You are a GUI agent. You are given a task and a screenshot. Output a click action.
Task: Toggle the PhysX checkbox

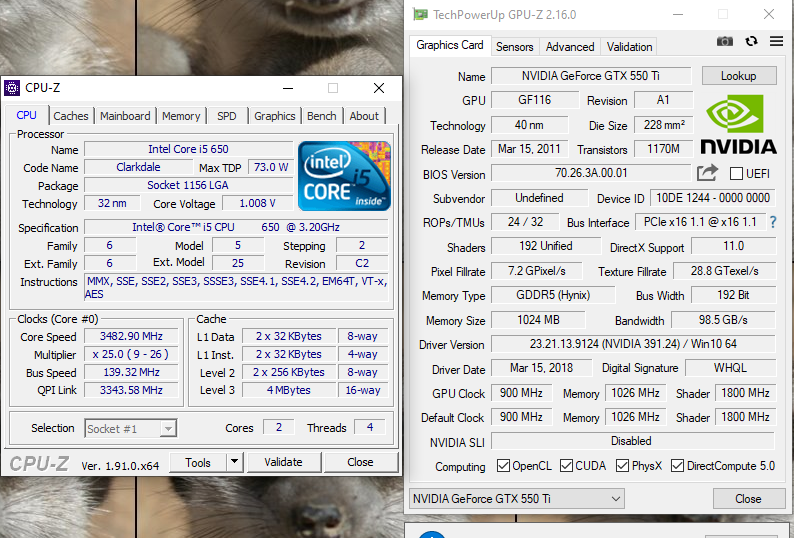[x=622, y=466]
